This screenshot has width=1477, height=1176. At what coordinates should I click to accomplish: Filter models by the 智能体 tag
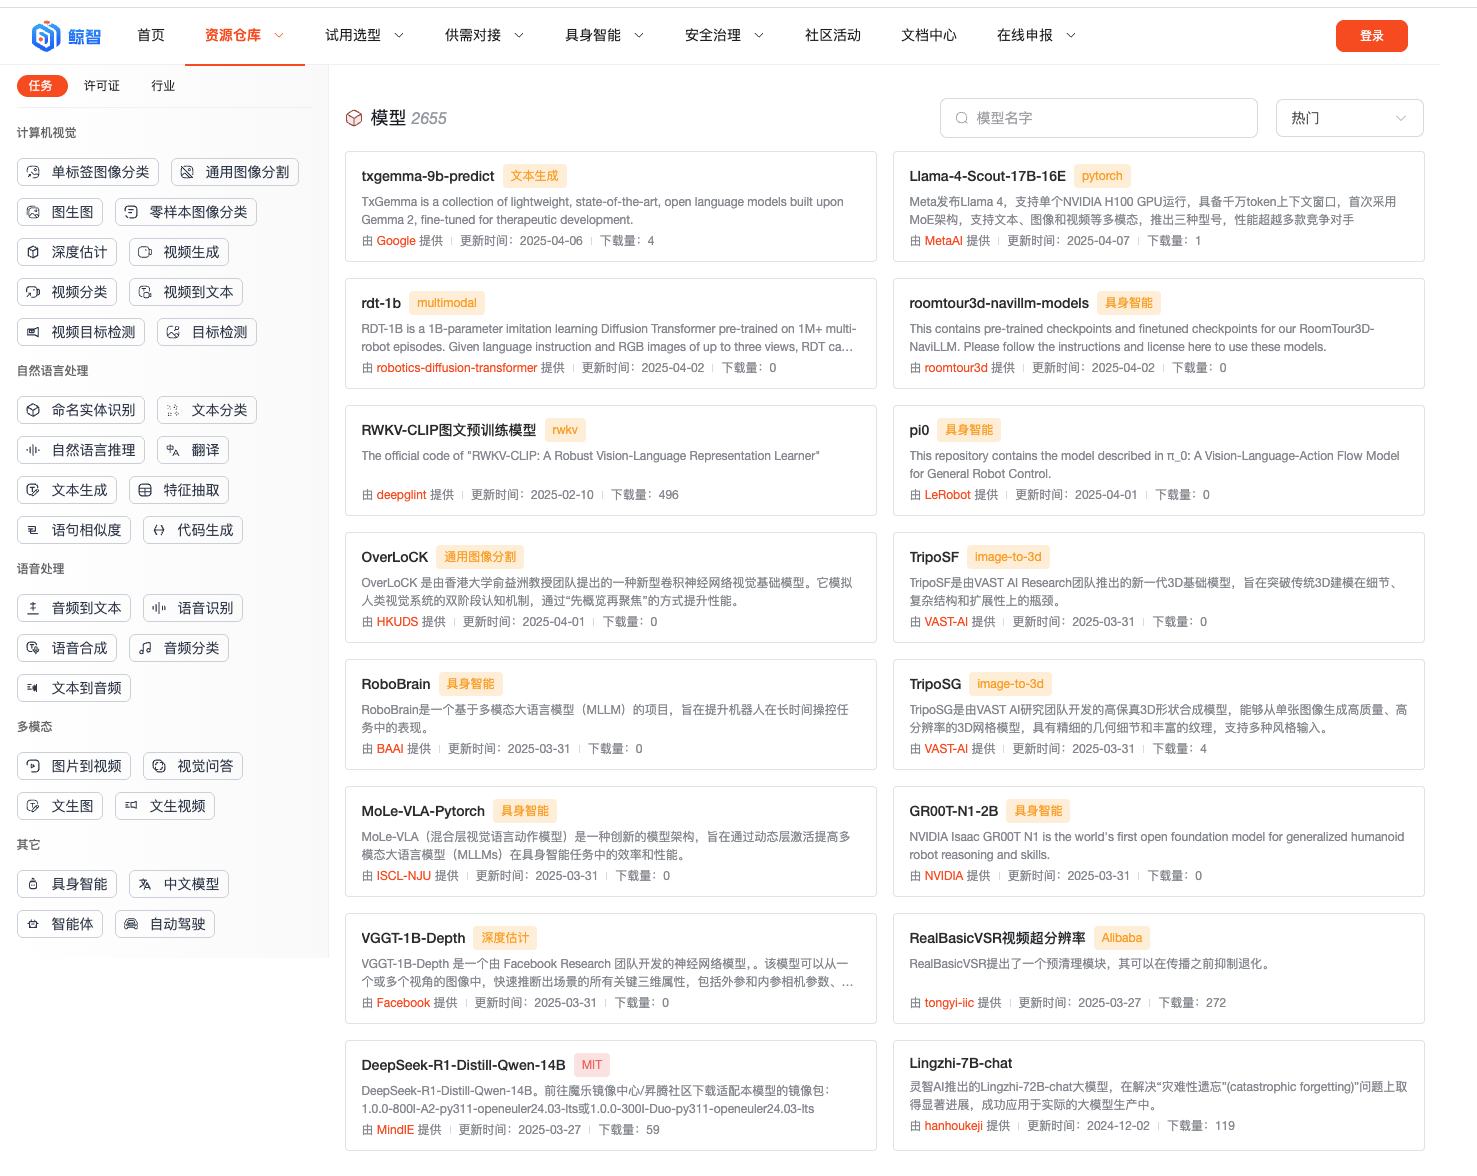60,924
